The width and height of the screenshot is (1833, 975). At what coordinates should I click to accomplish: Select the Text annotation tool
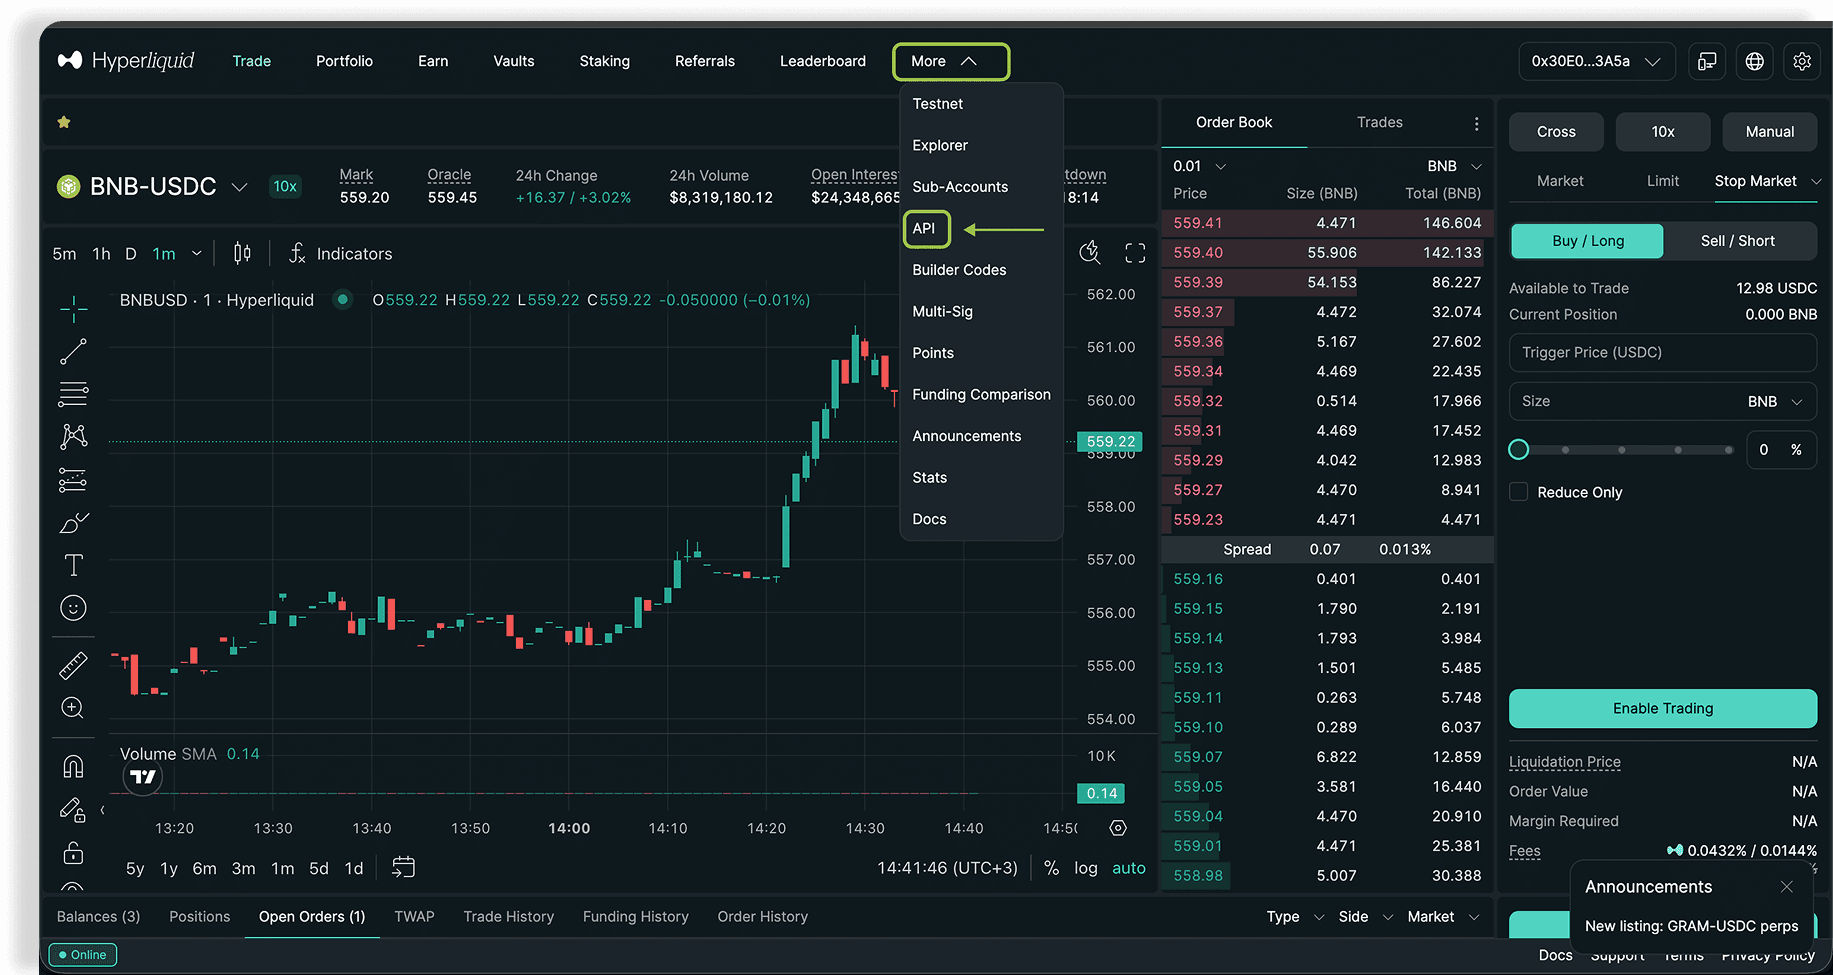(73, 565)
